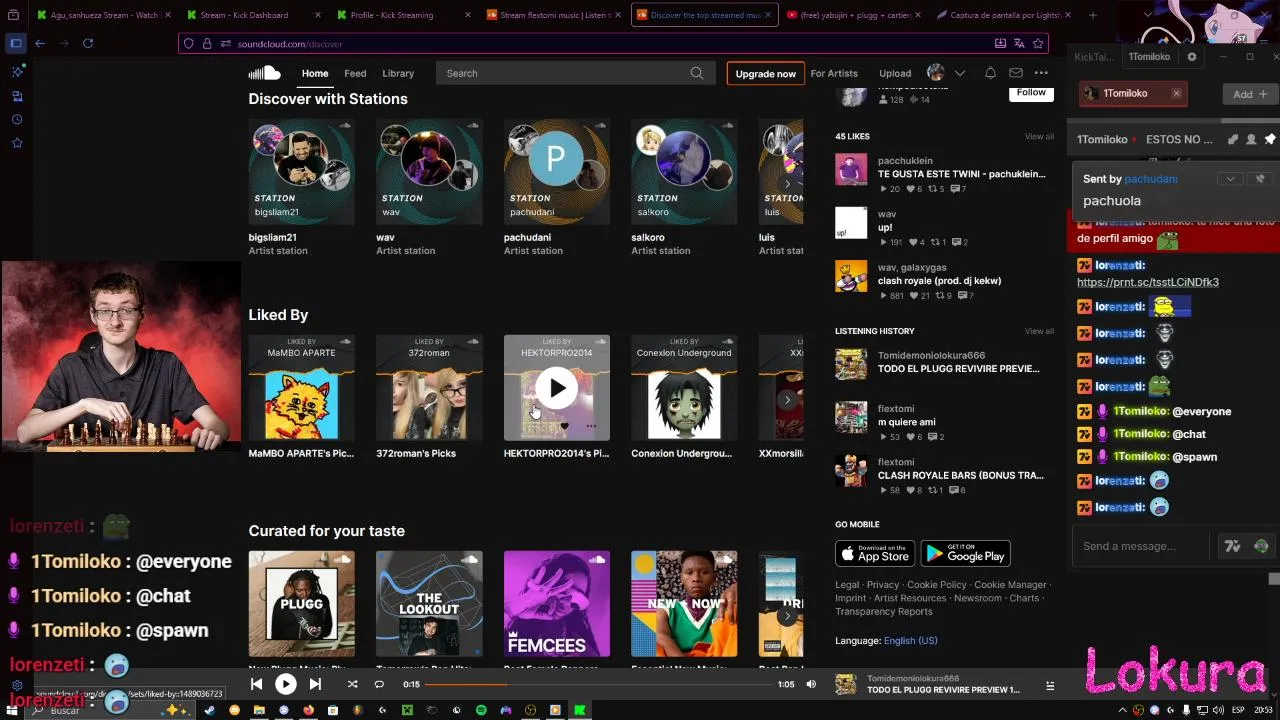The image size is (1280, 720).
Task: Open Conexion Underground picks
Action: (x=684, y=388)
